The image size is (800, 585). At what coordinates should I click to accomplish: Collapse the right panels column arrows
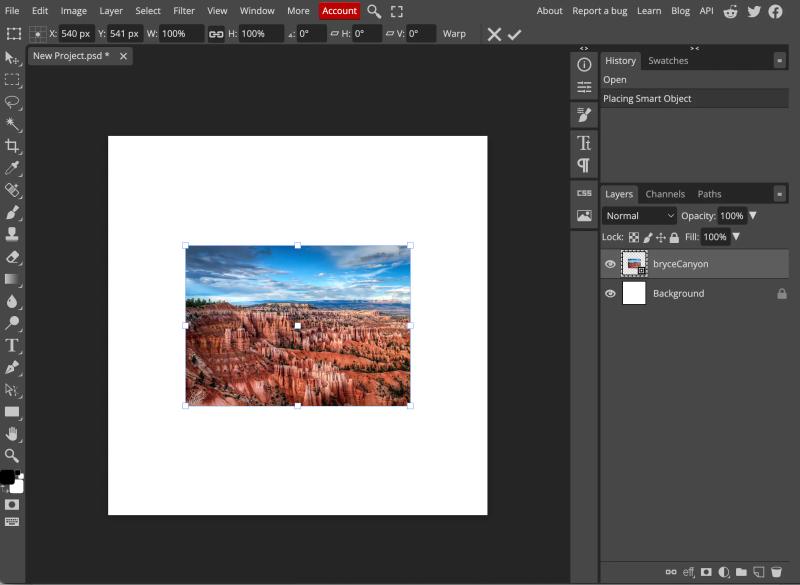(x=694, y=48)
